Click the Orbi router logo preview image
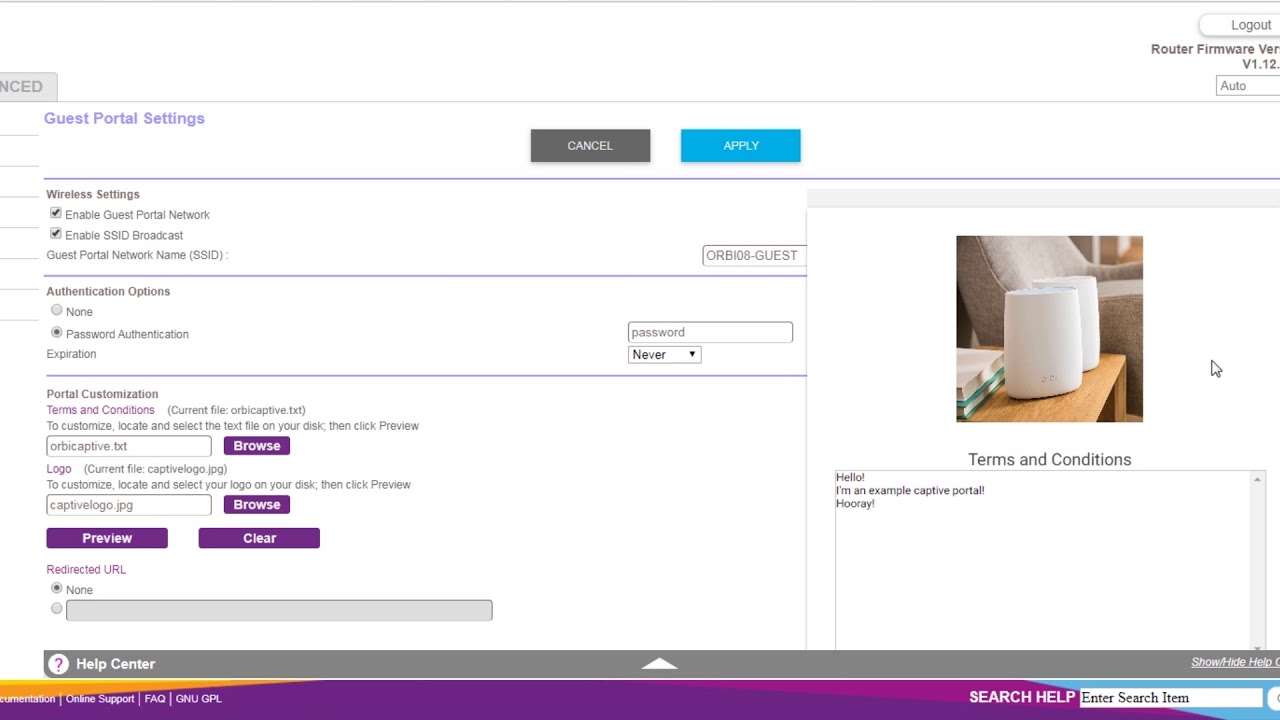This screenshot has height=720, width=1280. [x=1049, y=329]
